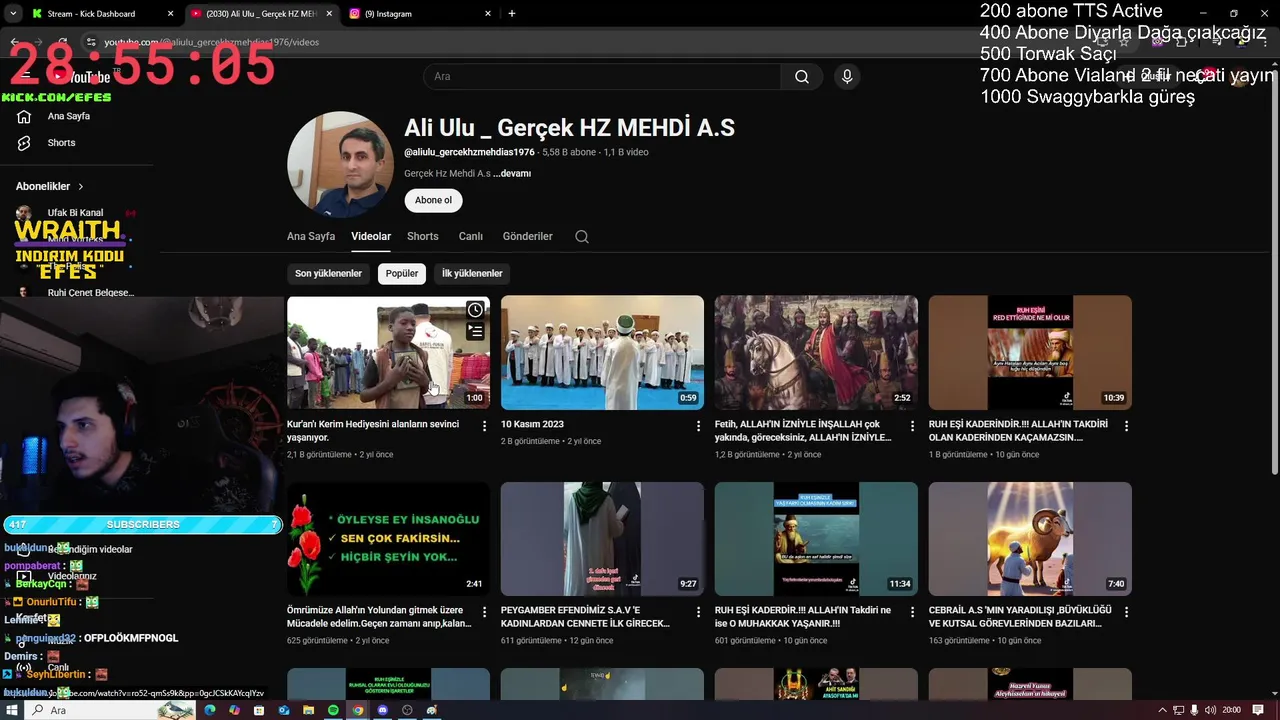Close the Kick Dashboard tab

click(x=170, y=14)
